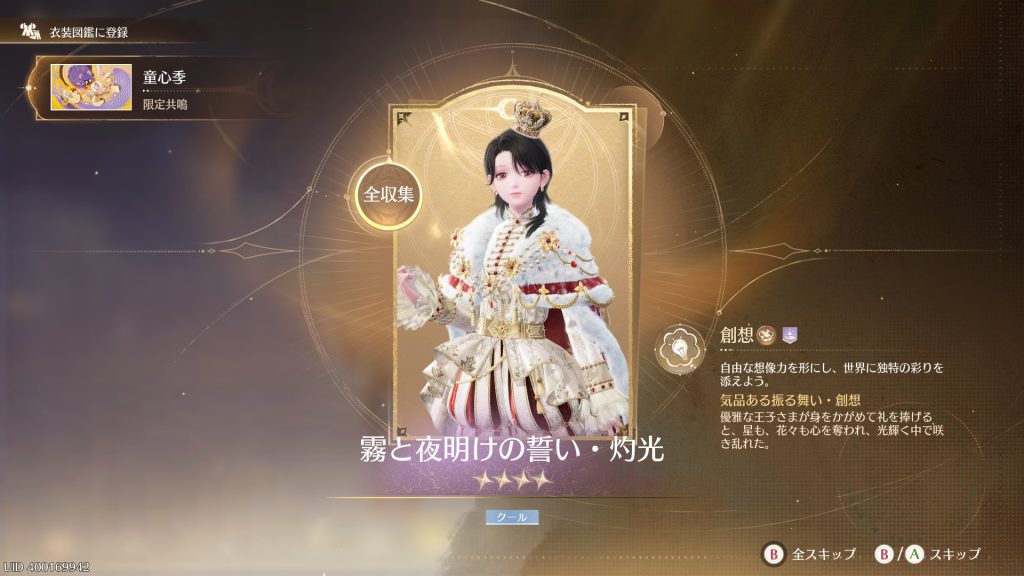Click the outfit name 霧と夜明けの誓い・灼光
Image resolution: width=1024 pixels, height=576 pixels.
pyautogui.click(x=512, y=449)
